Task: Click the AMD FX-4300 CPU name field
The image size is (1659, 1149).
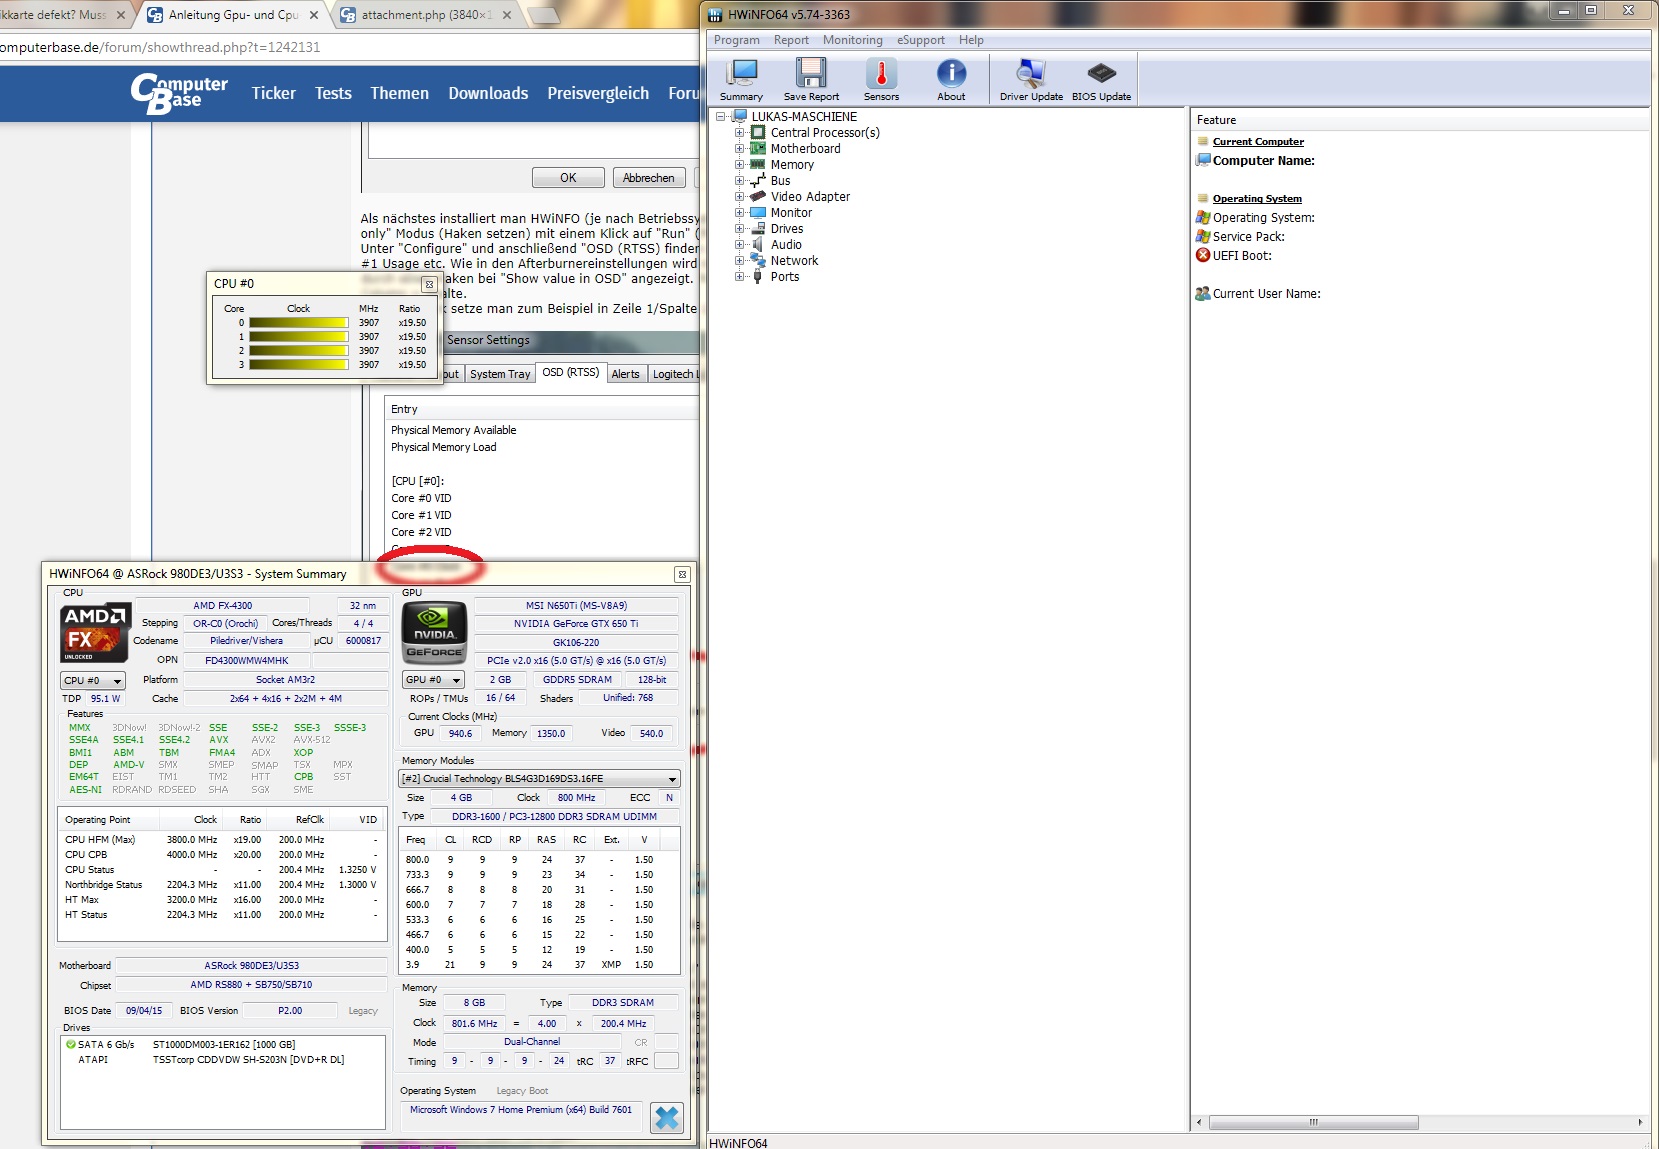Action: [222, 605]
